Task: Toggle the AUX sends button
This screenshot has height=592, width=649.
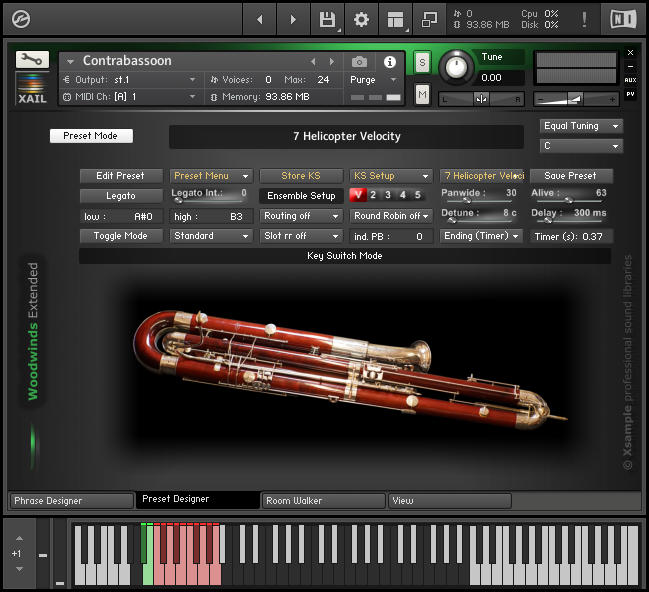Action: pyautogui.click(x=630, y=80)
